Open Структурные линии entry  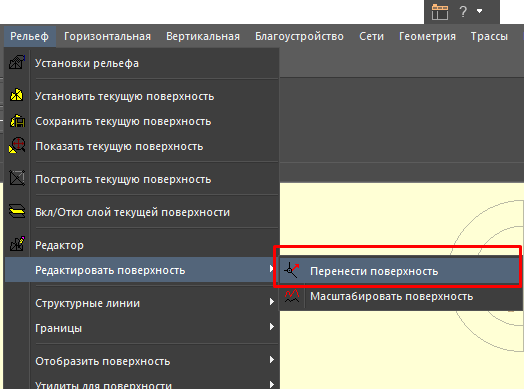(142, 303)
